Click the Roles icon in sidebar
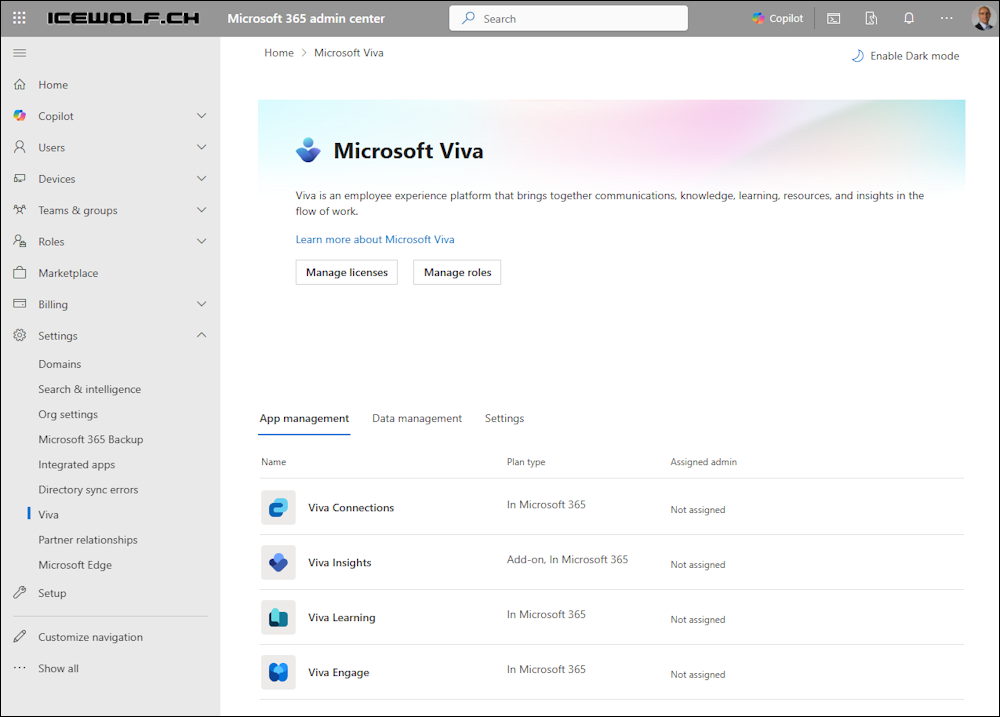1000x717 pixels. tap(20, 241)
